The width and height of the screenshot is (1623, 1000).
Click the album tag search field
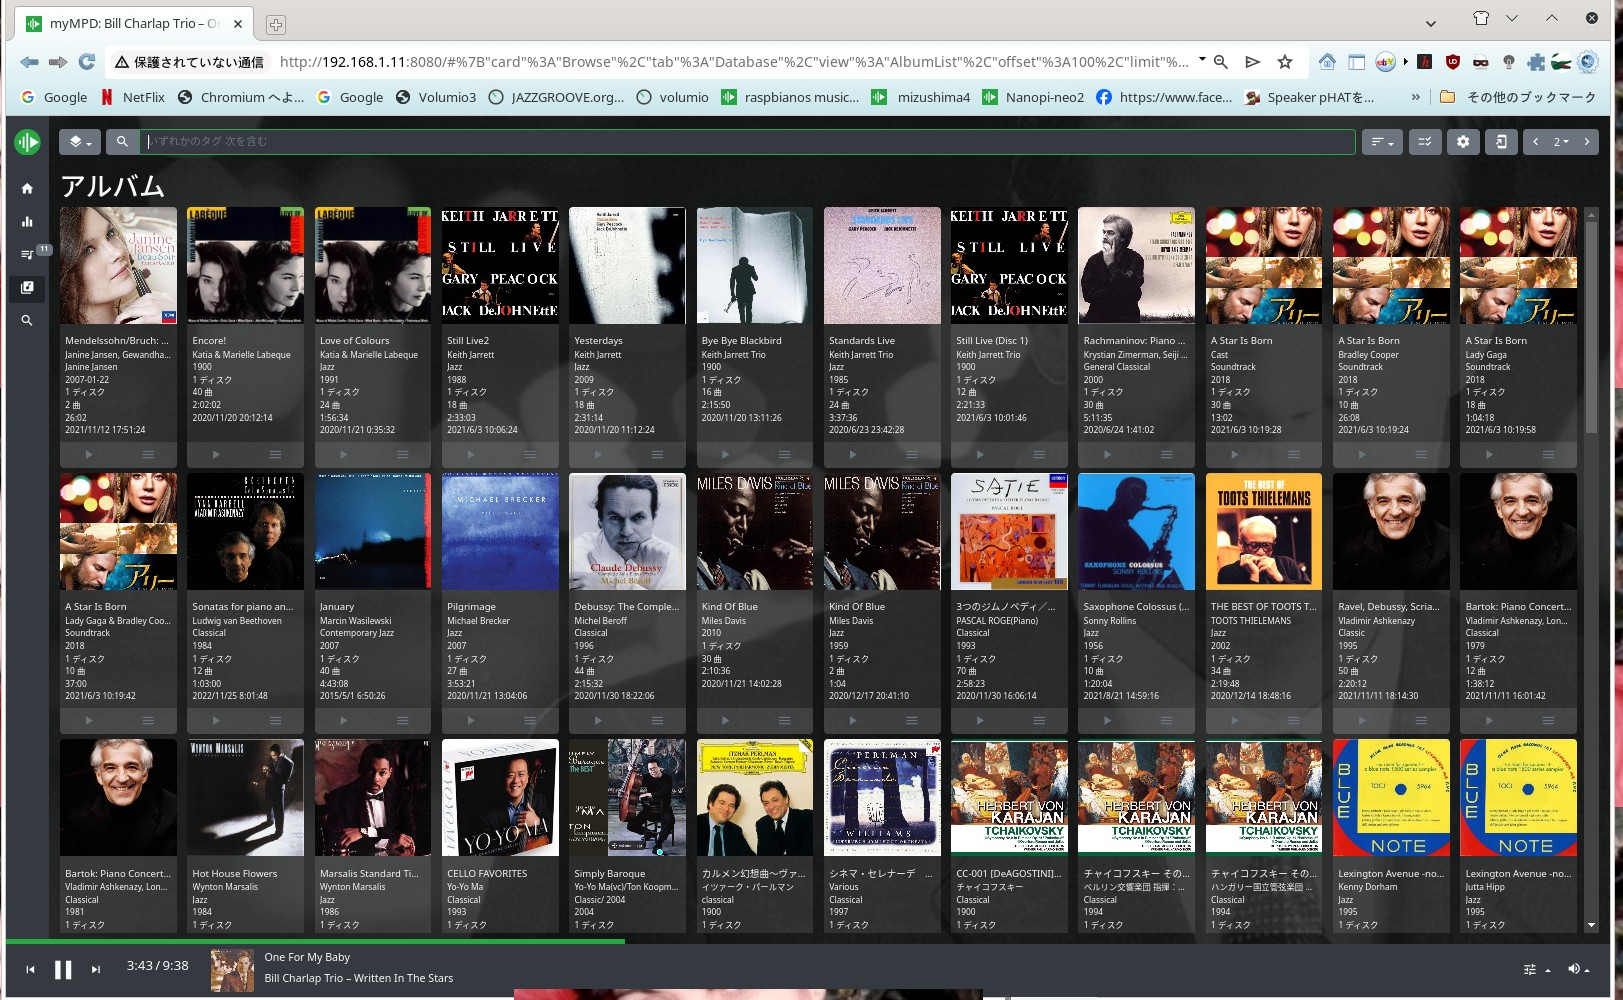coord(746,142)
